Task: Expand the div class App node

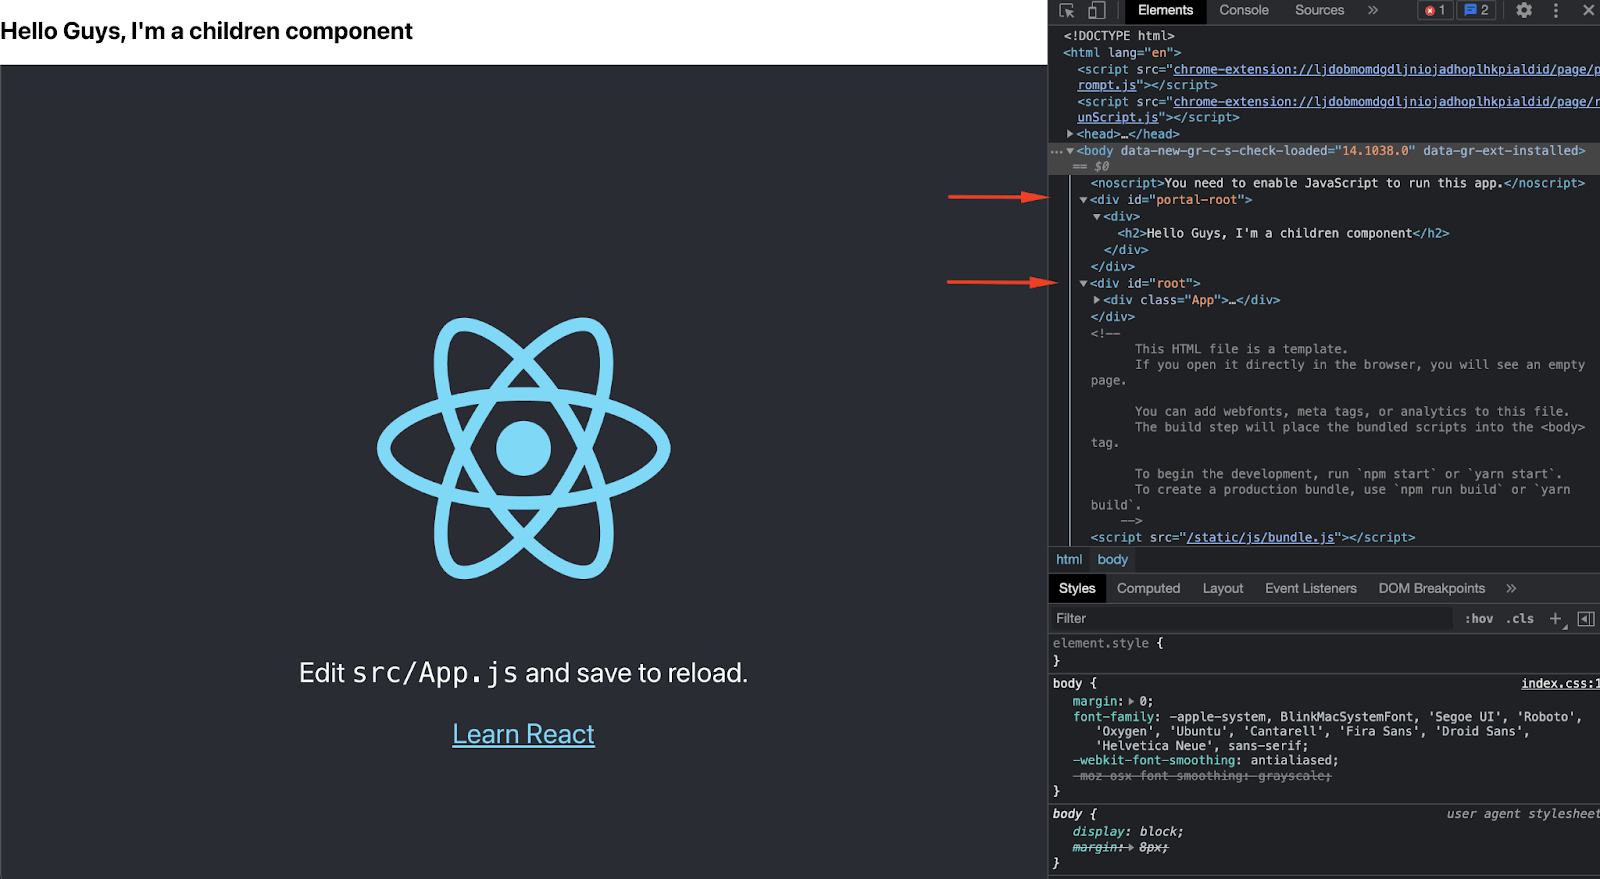Action: (x=1097, y=300)
